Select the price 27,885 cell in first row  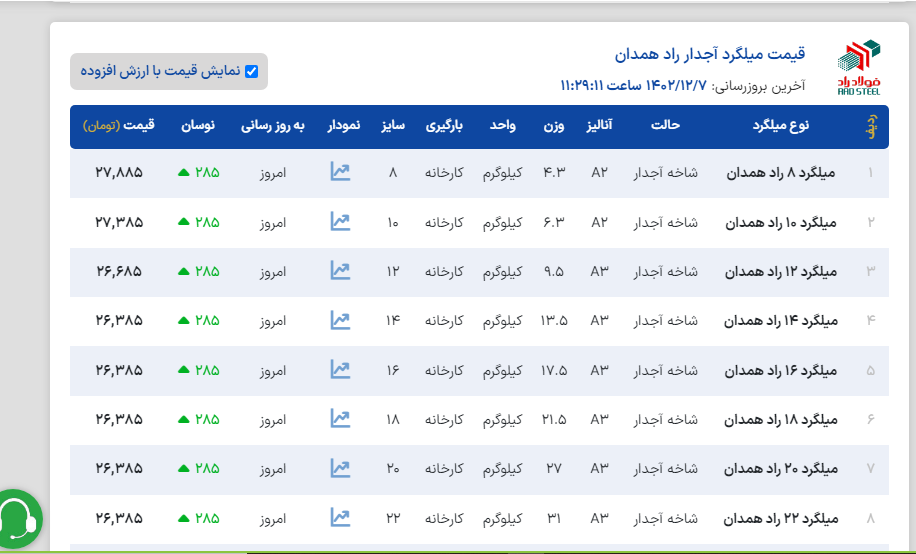pyautogui.click(x=119, y=172)
